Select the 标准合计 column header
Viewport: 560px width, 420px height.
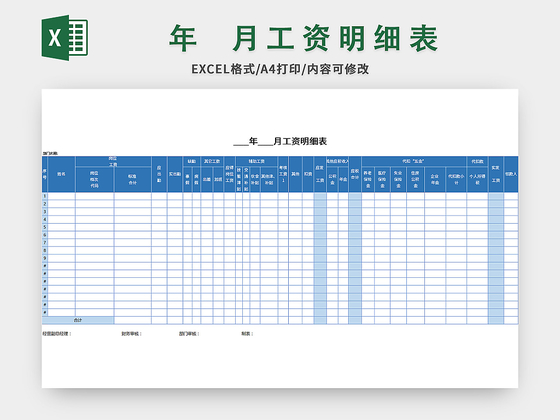[x=132, y=179]
